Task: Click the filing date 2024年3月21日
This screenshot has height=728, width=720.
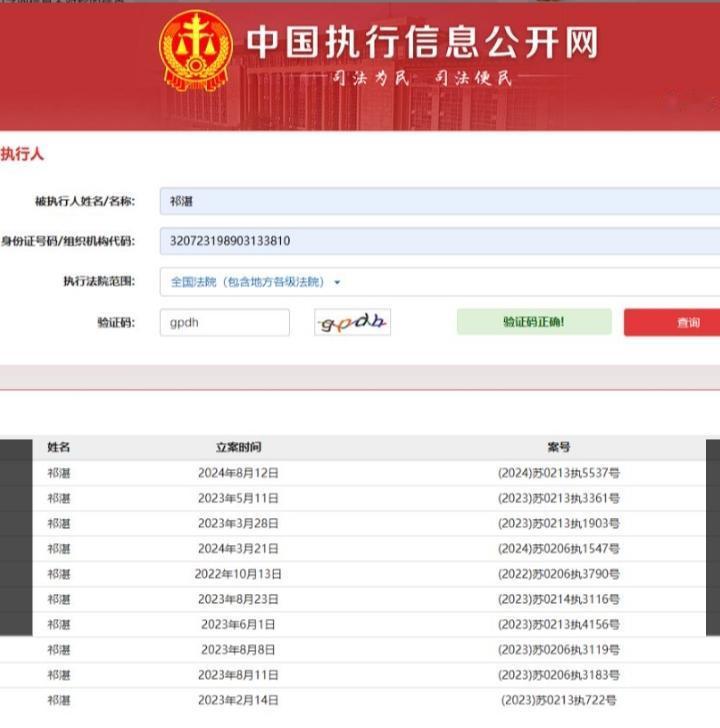Action: (238, 549)
